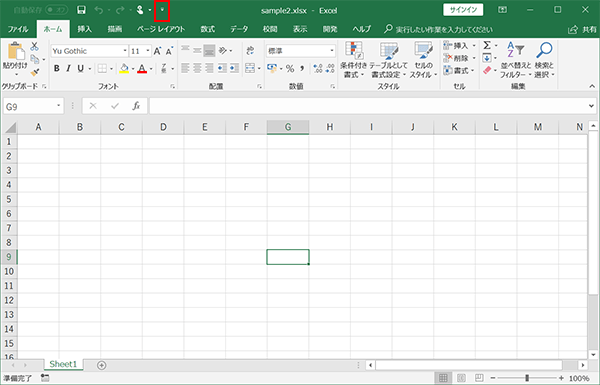
Task: Open the ファイル tab
Action: pos(18,29)
